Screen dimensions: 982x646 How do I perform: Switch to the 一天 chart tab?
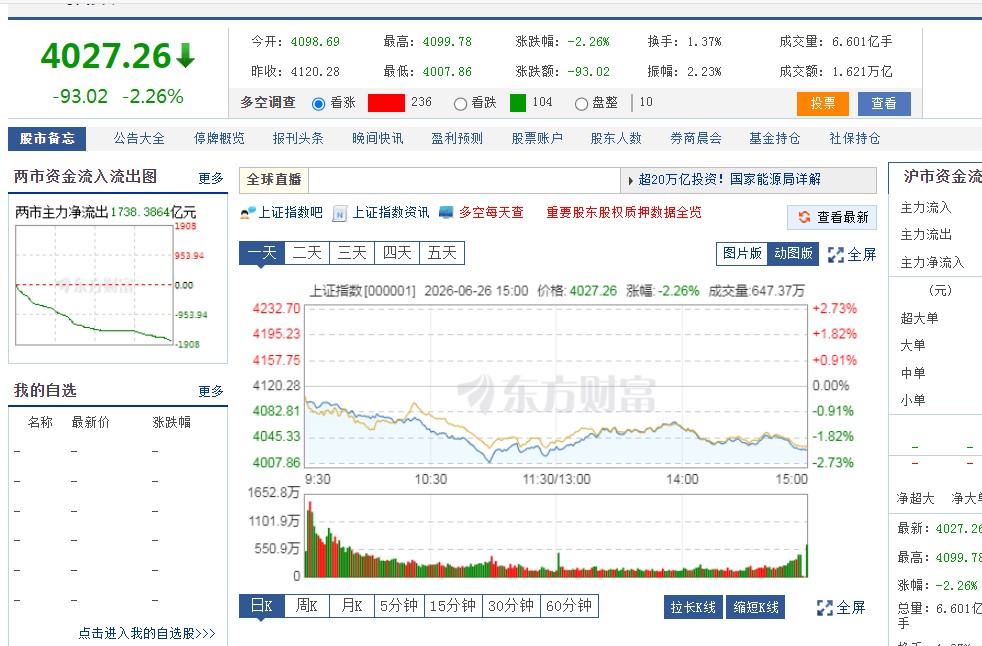click(x=262, y=253)
